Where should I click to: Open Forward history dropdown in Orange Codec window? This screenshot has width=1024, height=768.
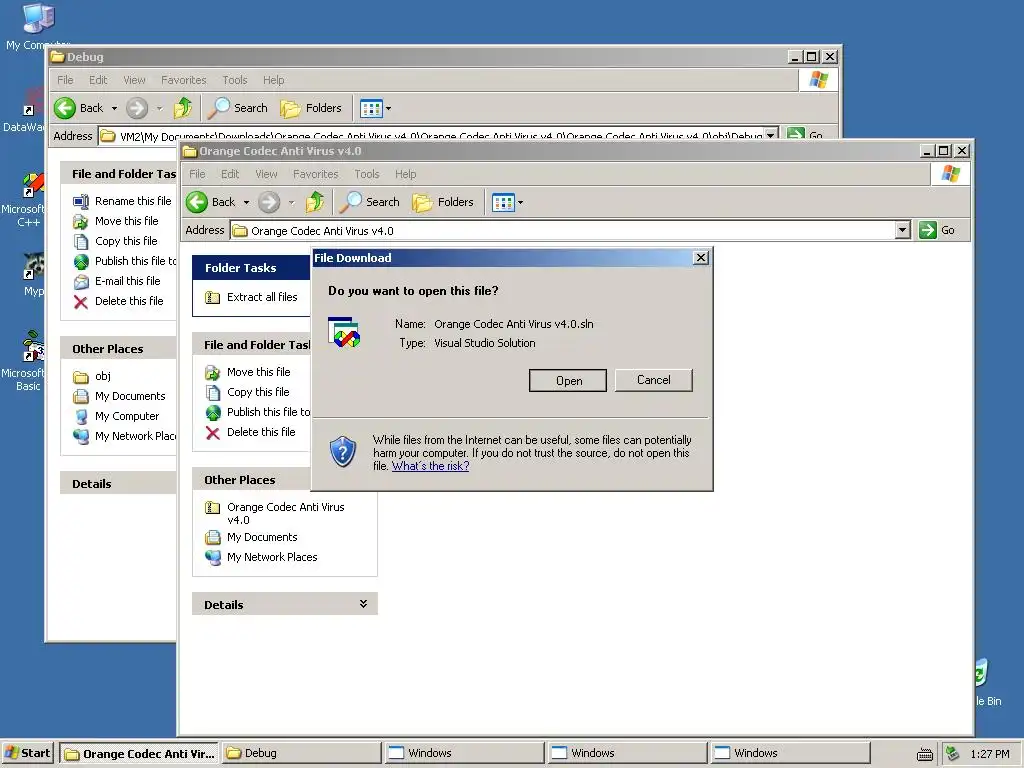click(x=291, y=202)
